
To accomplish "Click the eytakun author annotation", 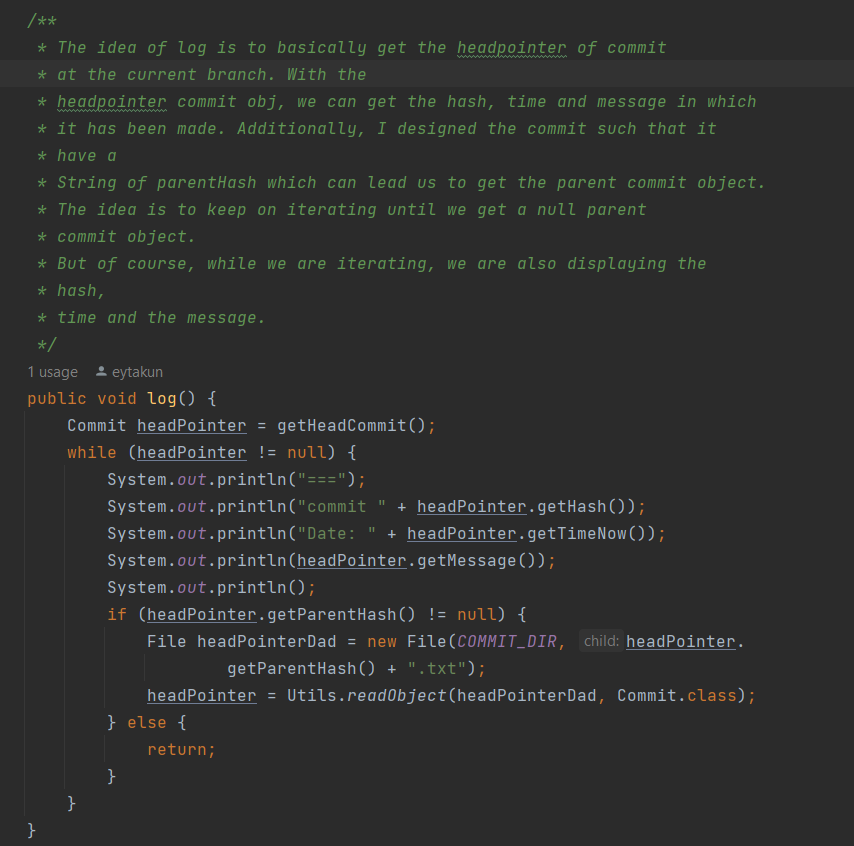I will pyautogui.click(x=137, y=372).
